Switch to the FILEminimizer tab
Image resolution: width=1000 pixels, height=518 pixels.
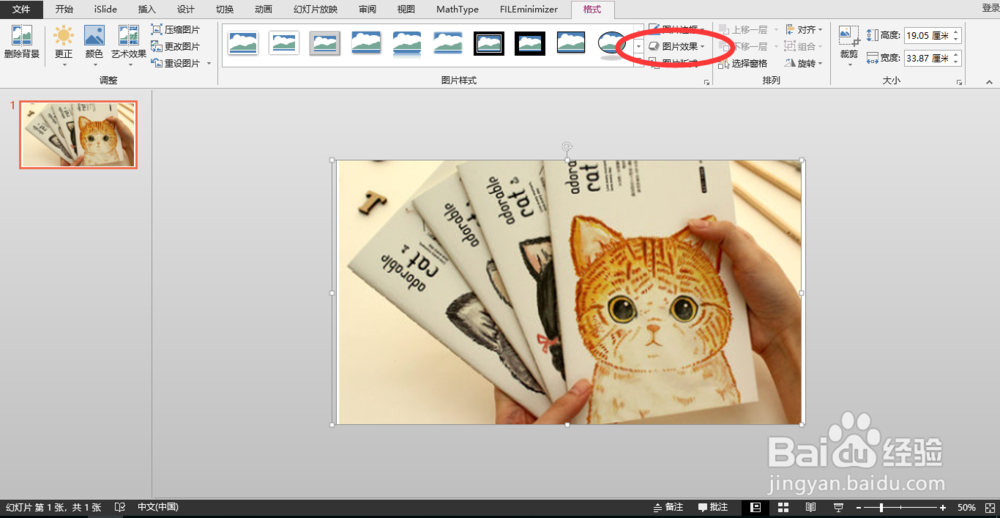529,10
